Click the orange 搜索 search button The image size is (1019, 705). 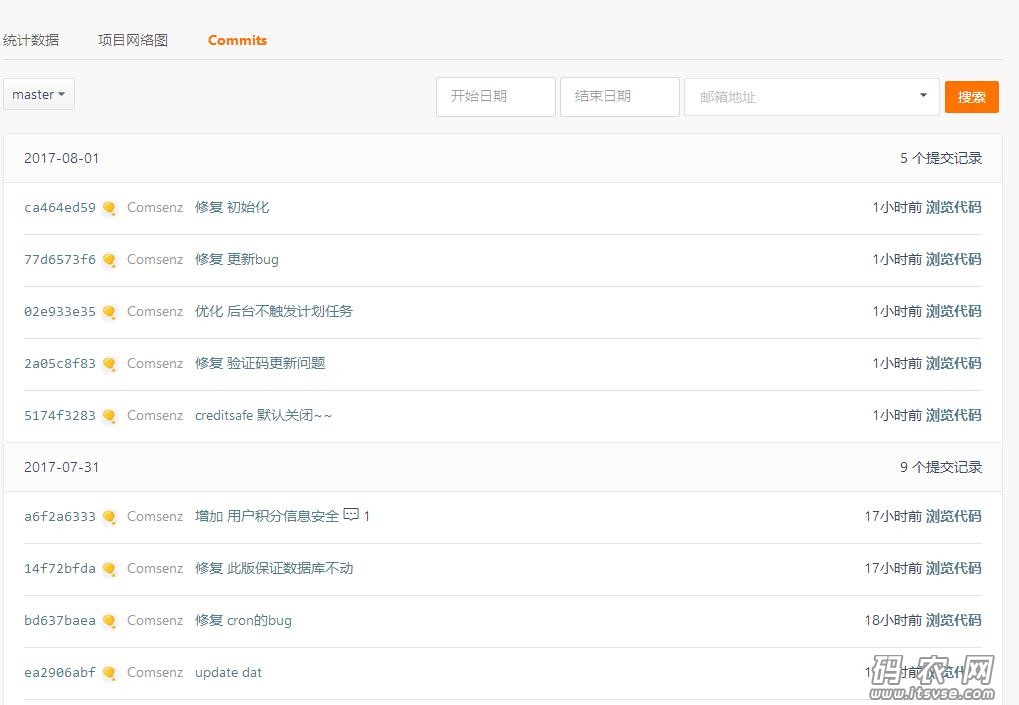[x=972, y=97]
